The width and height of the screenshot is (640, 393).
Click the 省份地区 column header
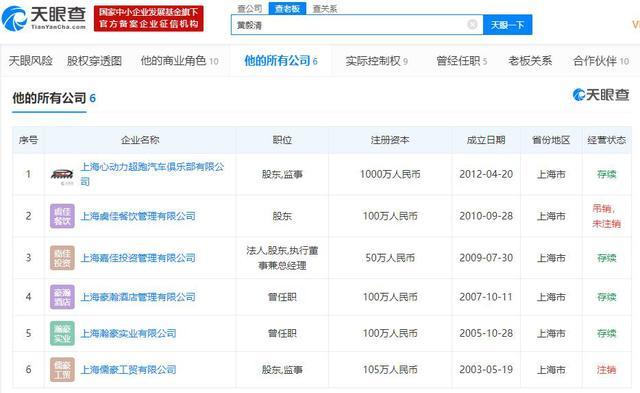click(x=551, y=140)
